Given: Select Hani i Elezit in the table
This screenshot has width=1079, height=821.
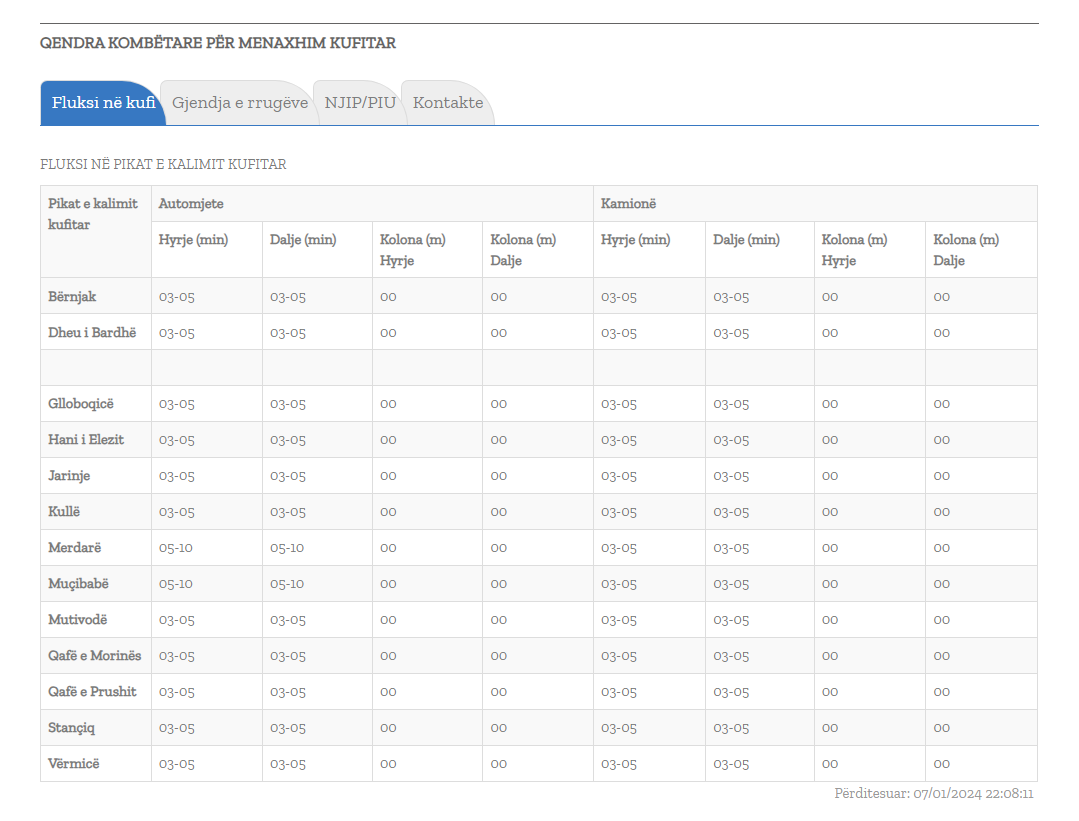Looking at the screenshot, I should click(86, 440).
